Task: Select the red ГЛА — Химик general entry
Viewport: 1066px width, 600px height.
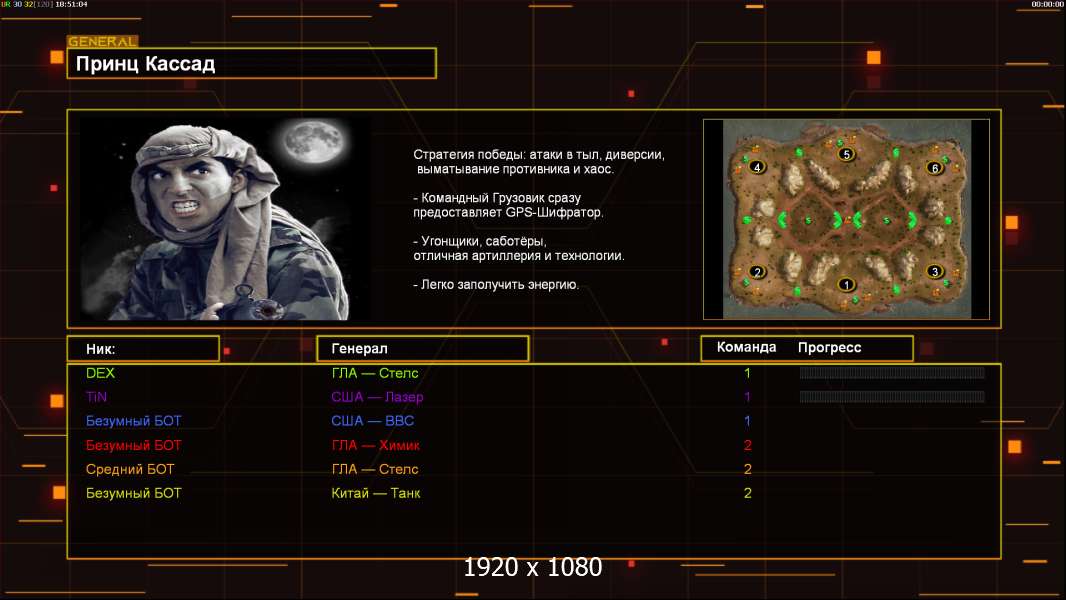Action: pyautogui.click(x=375, y=445)
